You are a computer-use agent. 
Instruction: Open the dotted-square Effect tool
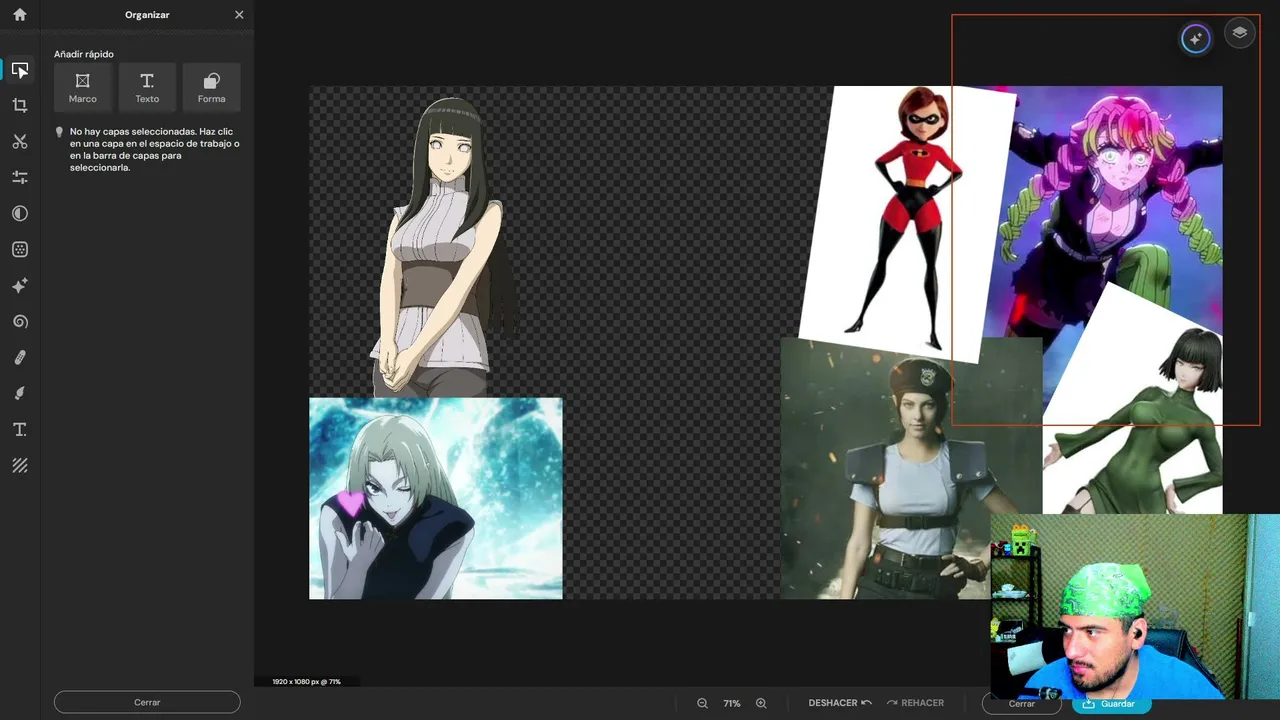coord(20,249)
